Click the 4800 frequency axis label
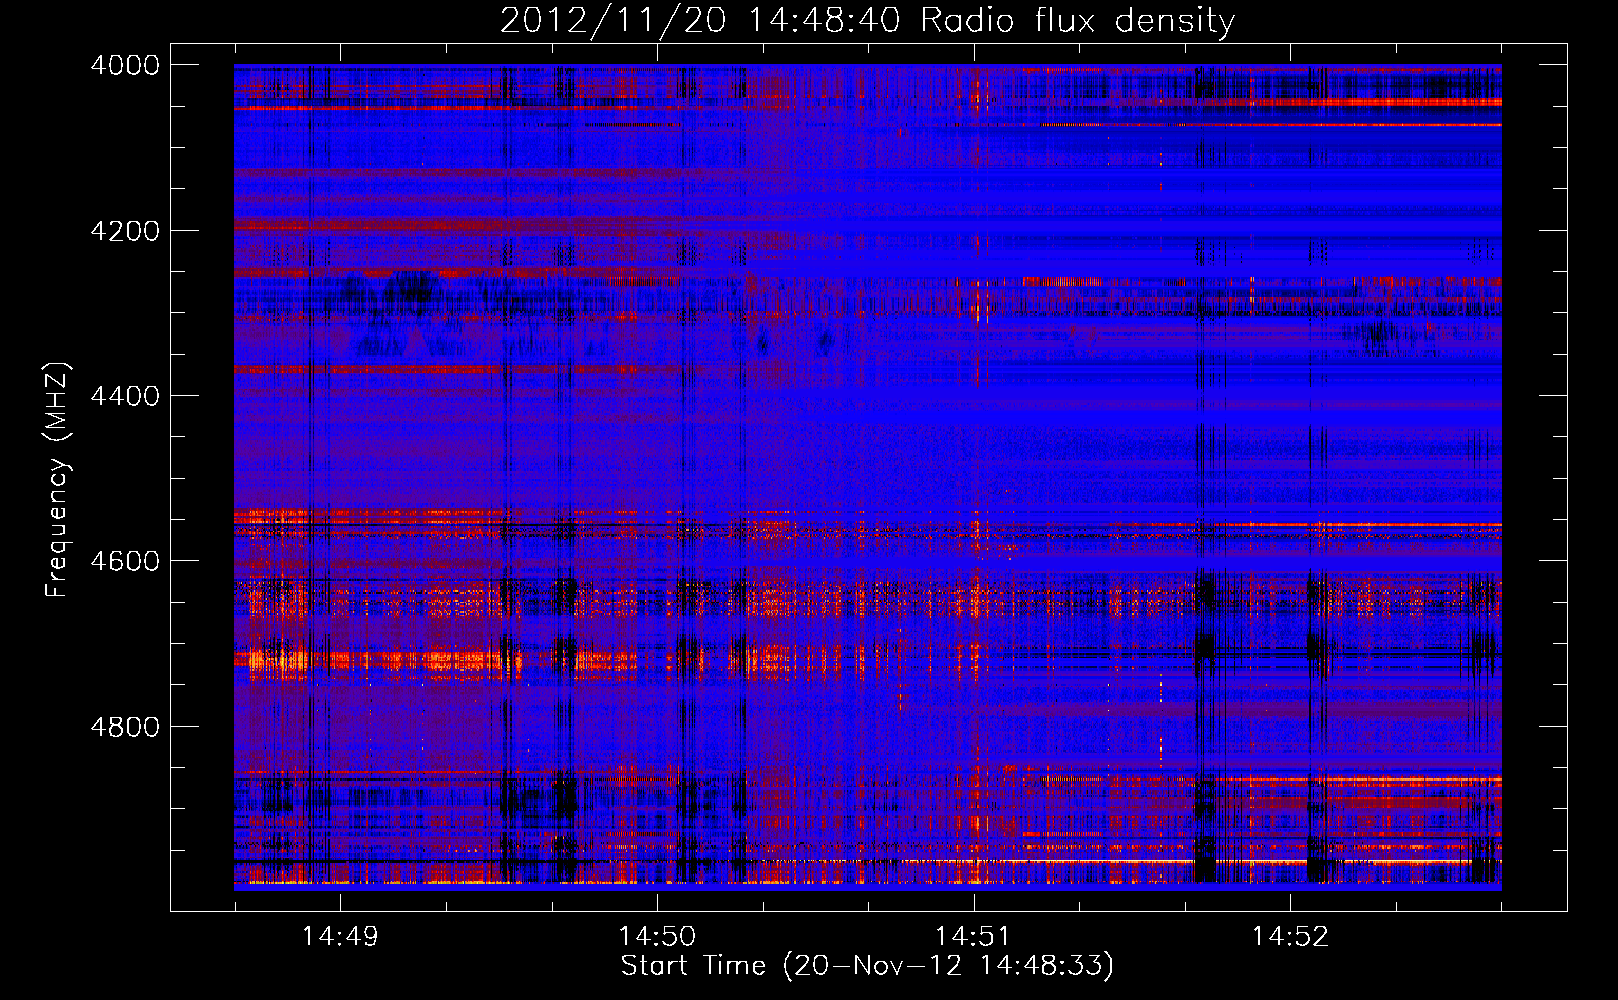1618x1000 pixels. coord(125,726)
